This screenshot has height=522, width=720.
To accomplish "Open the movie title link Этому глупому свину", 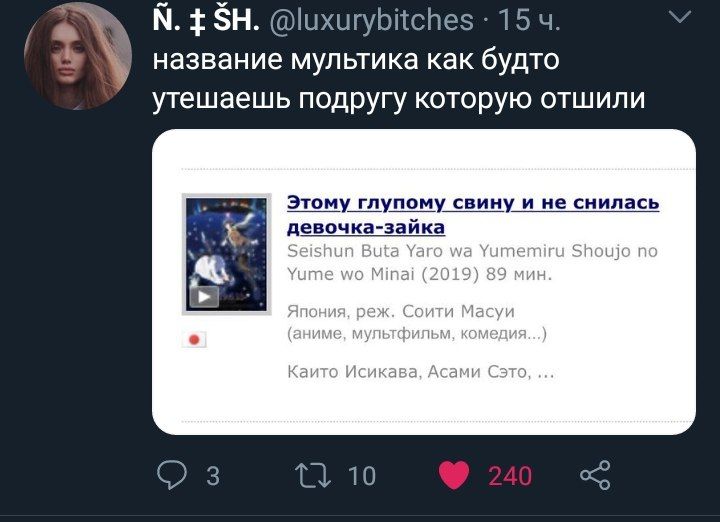I will point(473,214).
